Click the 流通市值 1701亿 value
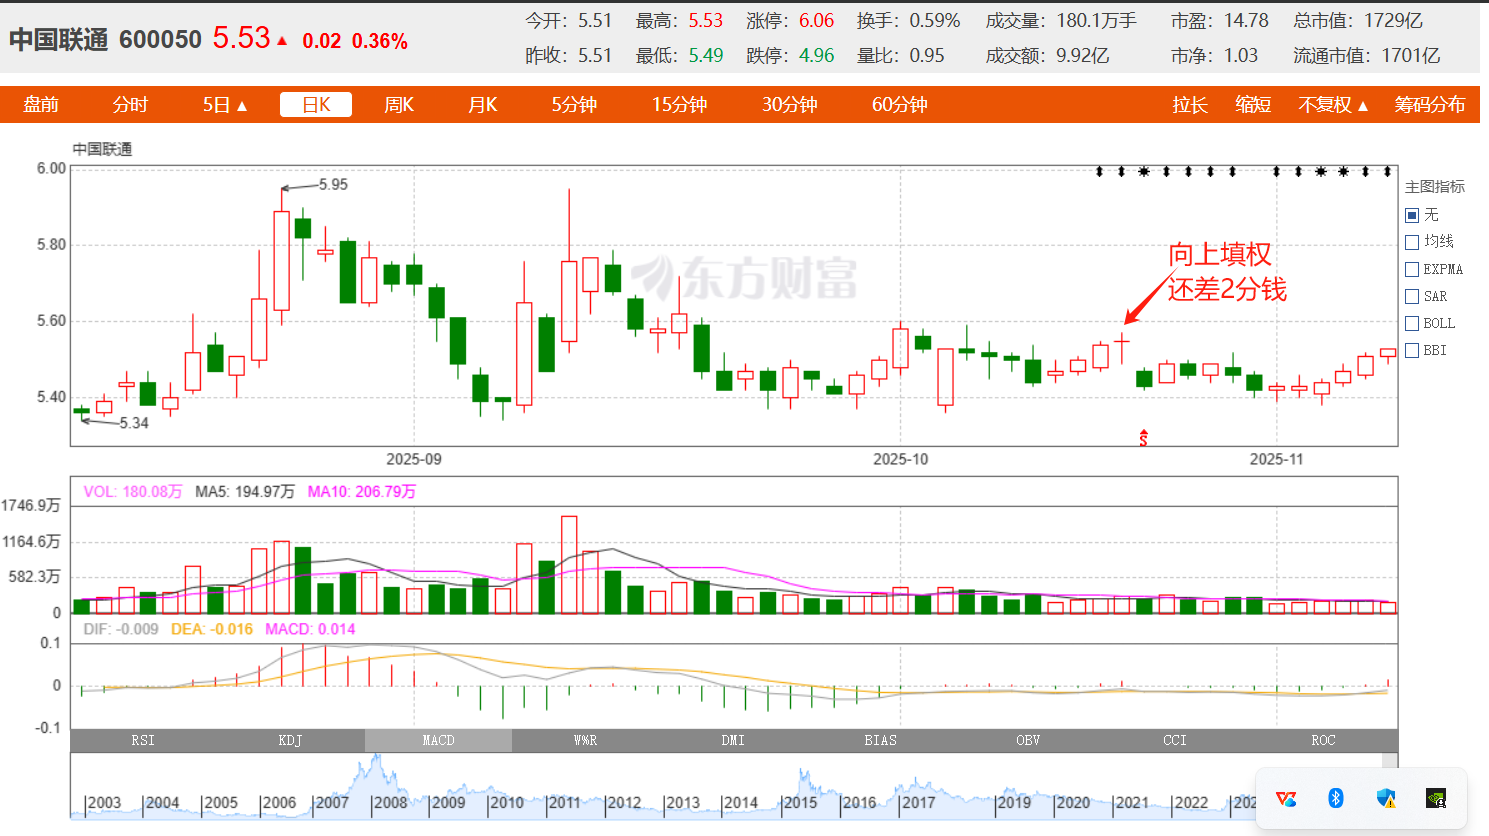1489x836 pixels. [1411, 56]
